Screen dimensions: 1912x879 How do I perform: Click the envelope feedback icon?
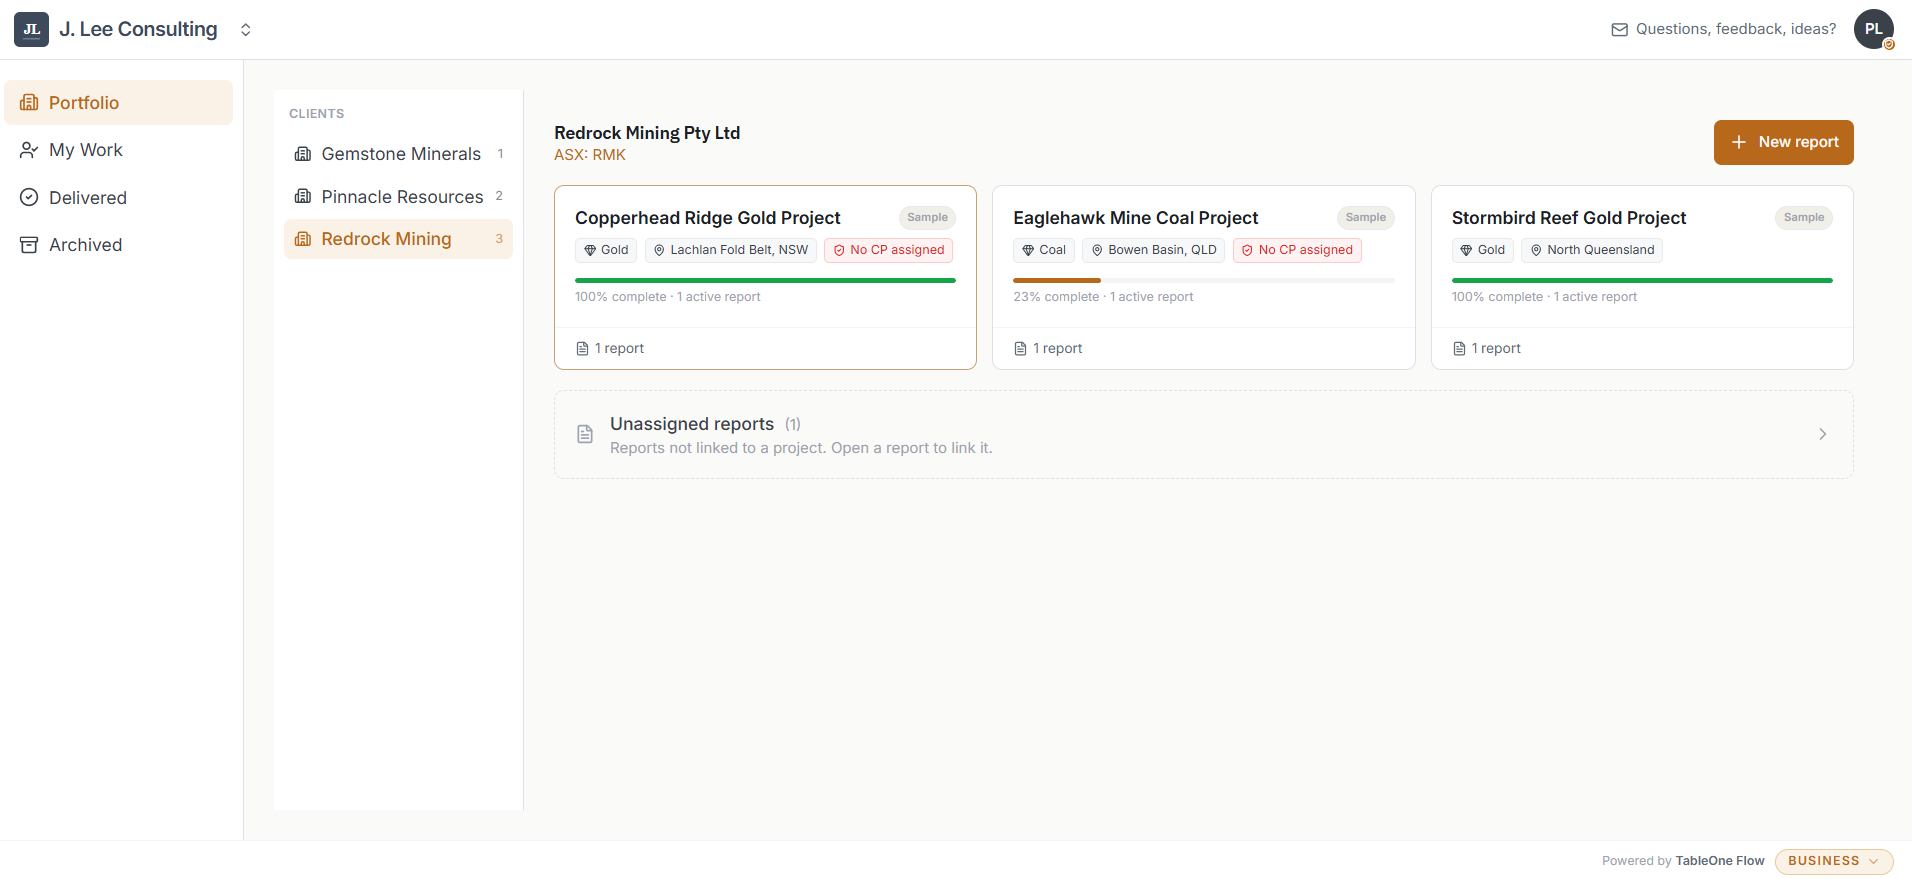[1619, 30]
